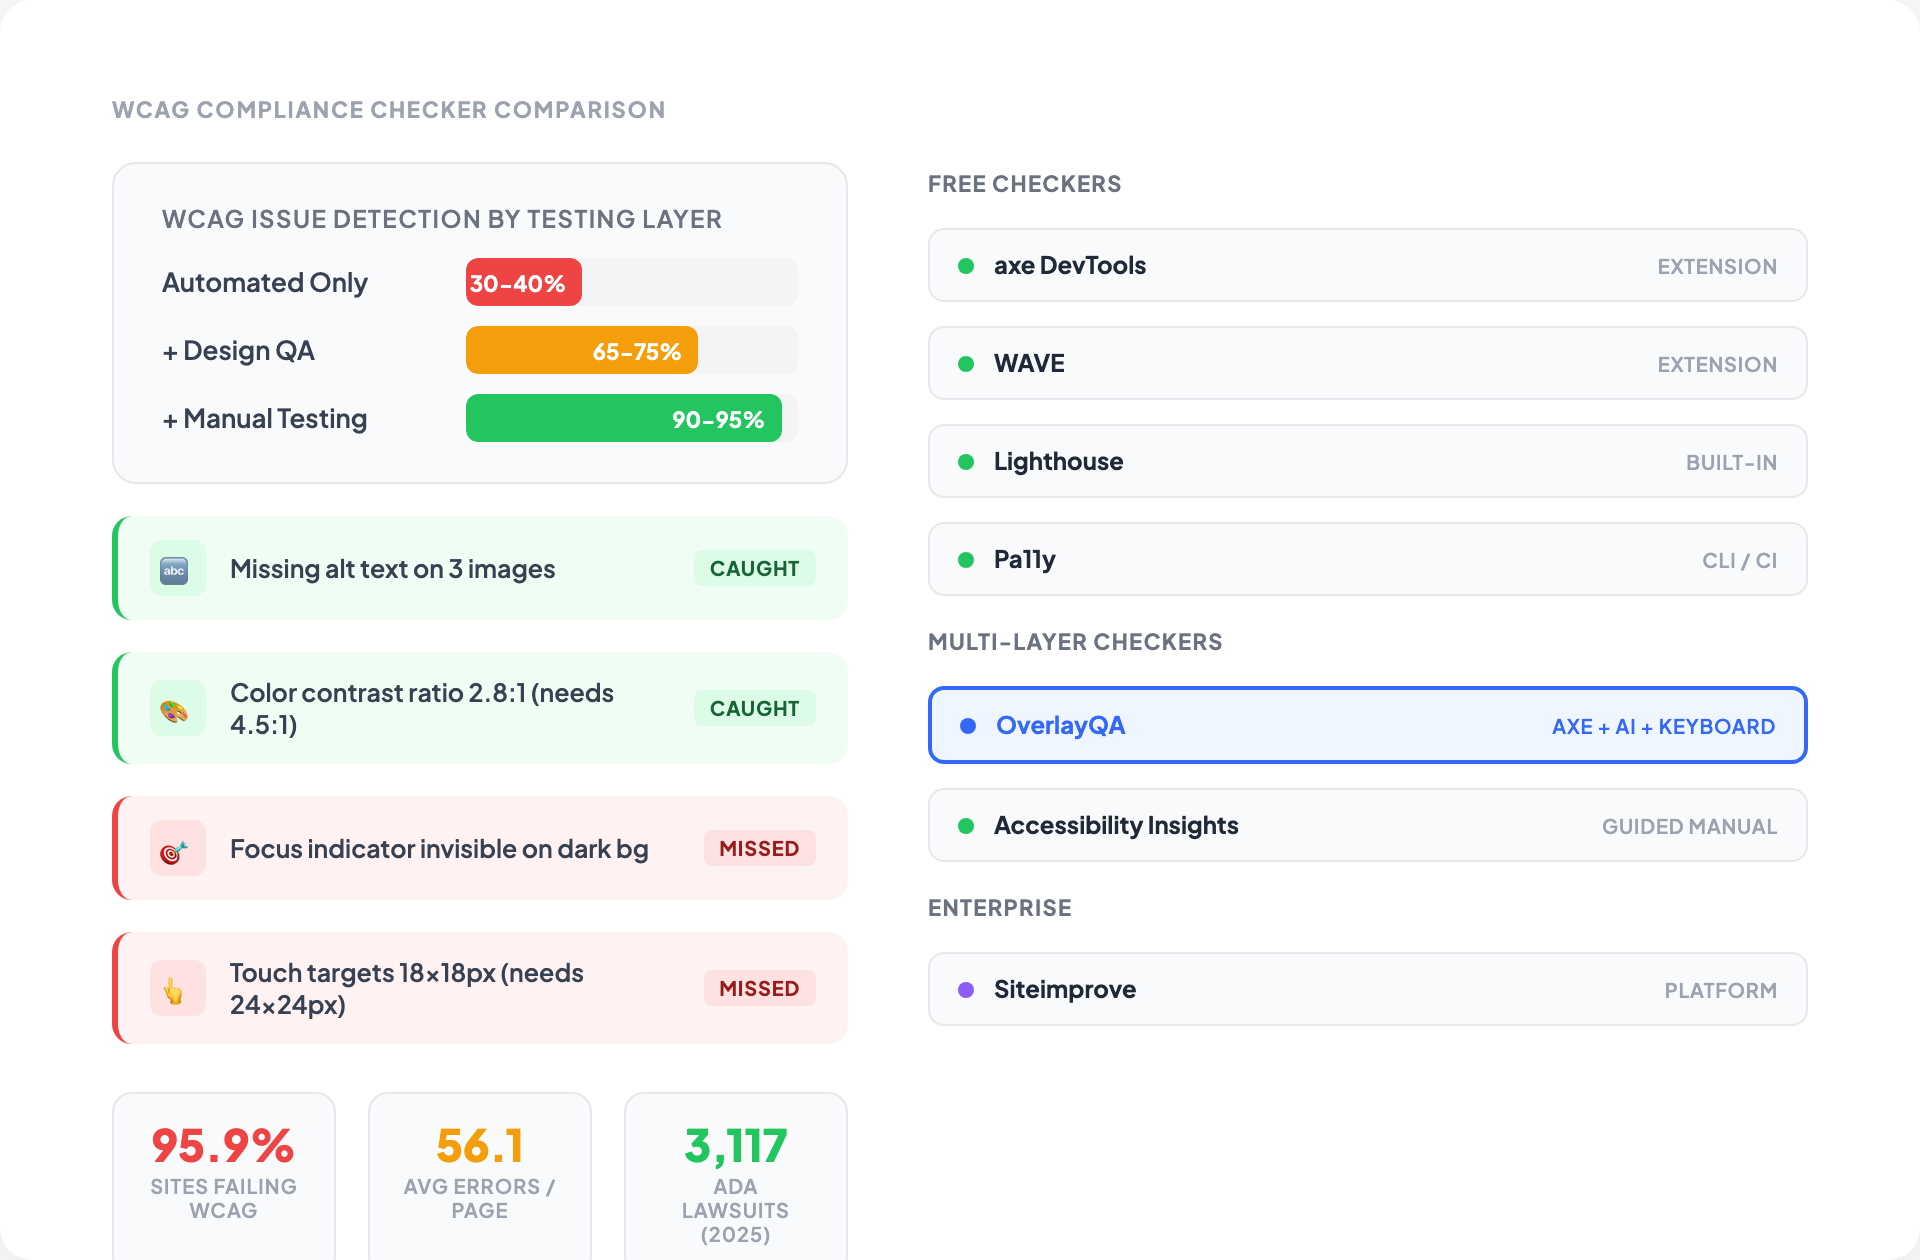Click the 56.1 Avg Errors / Page stat card
The height and width of the screenshot is (1260, 1920).
coord(480,1176)
